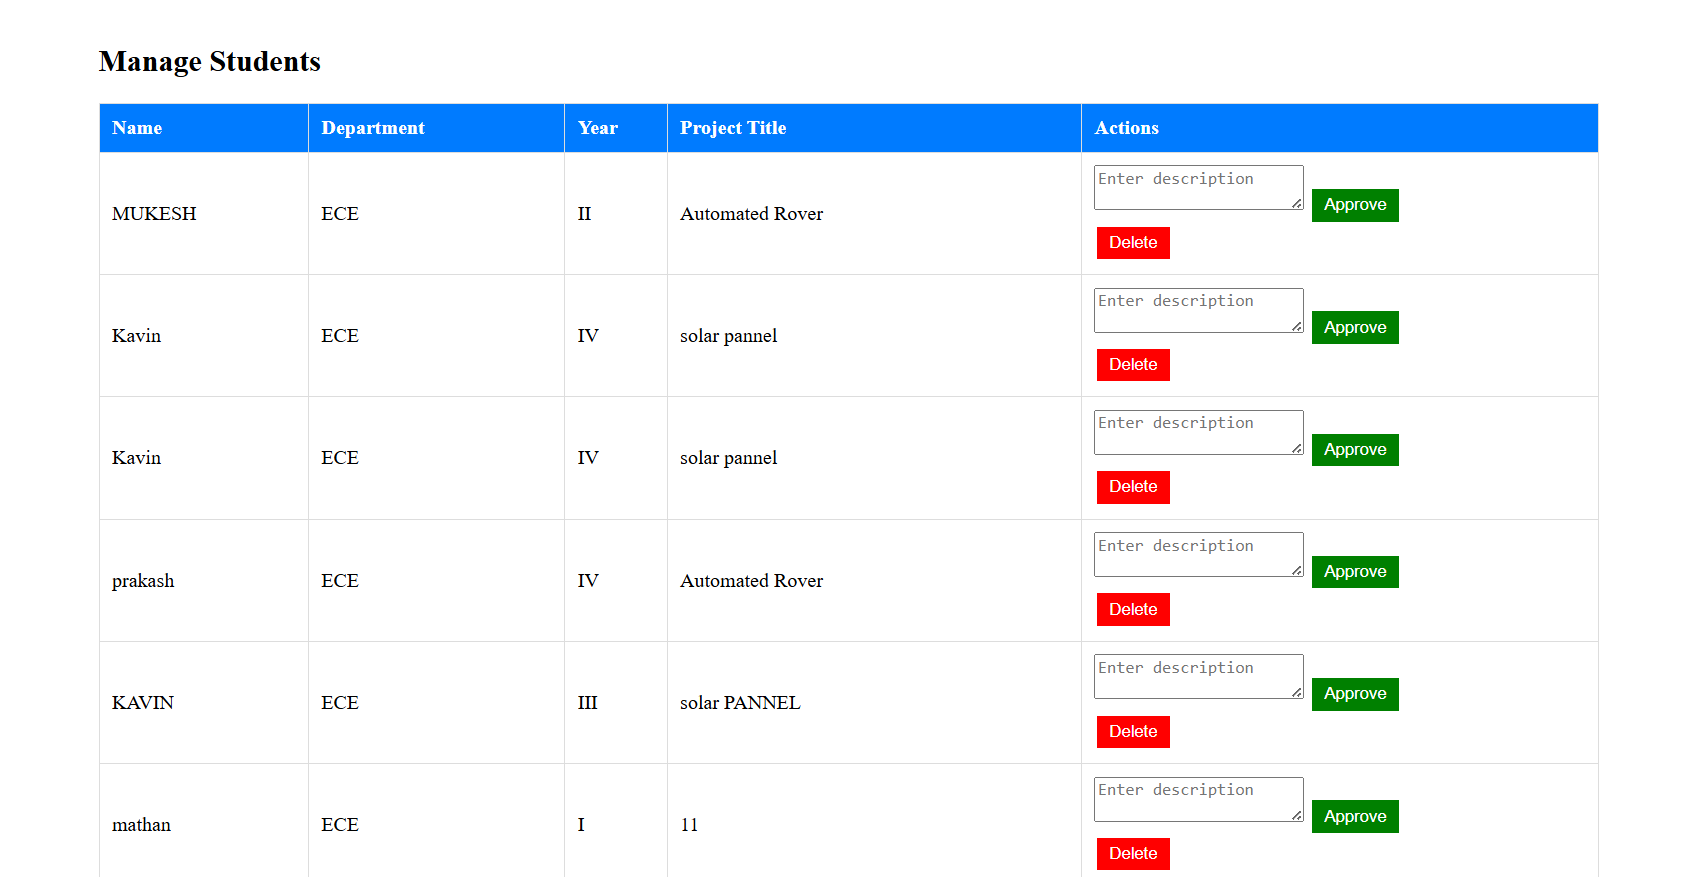Approve the solar PANNEL project by KAVIN
The width and height of the screenshot is (1688, 877).
pyautogui.click(x=1355, y=694)
